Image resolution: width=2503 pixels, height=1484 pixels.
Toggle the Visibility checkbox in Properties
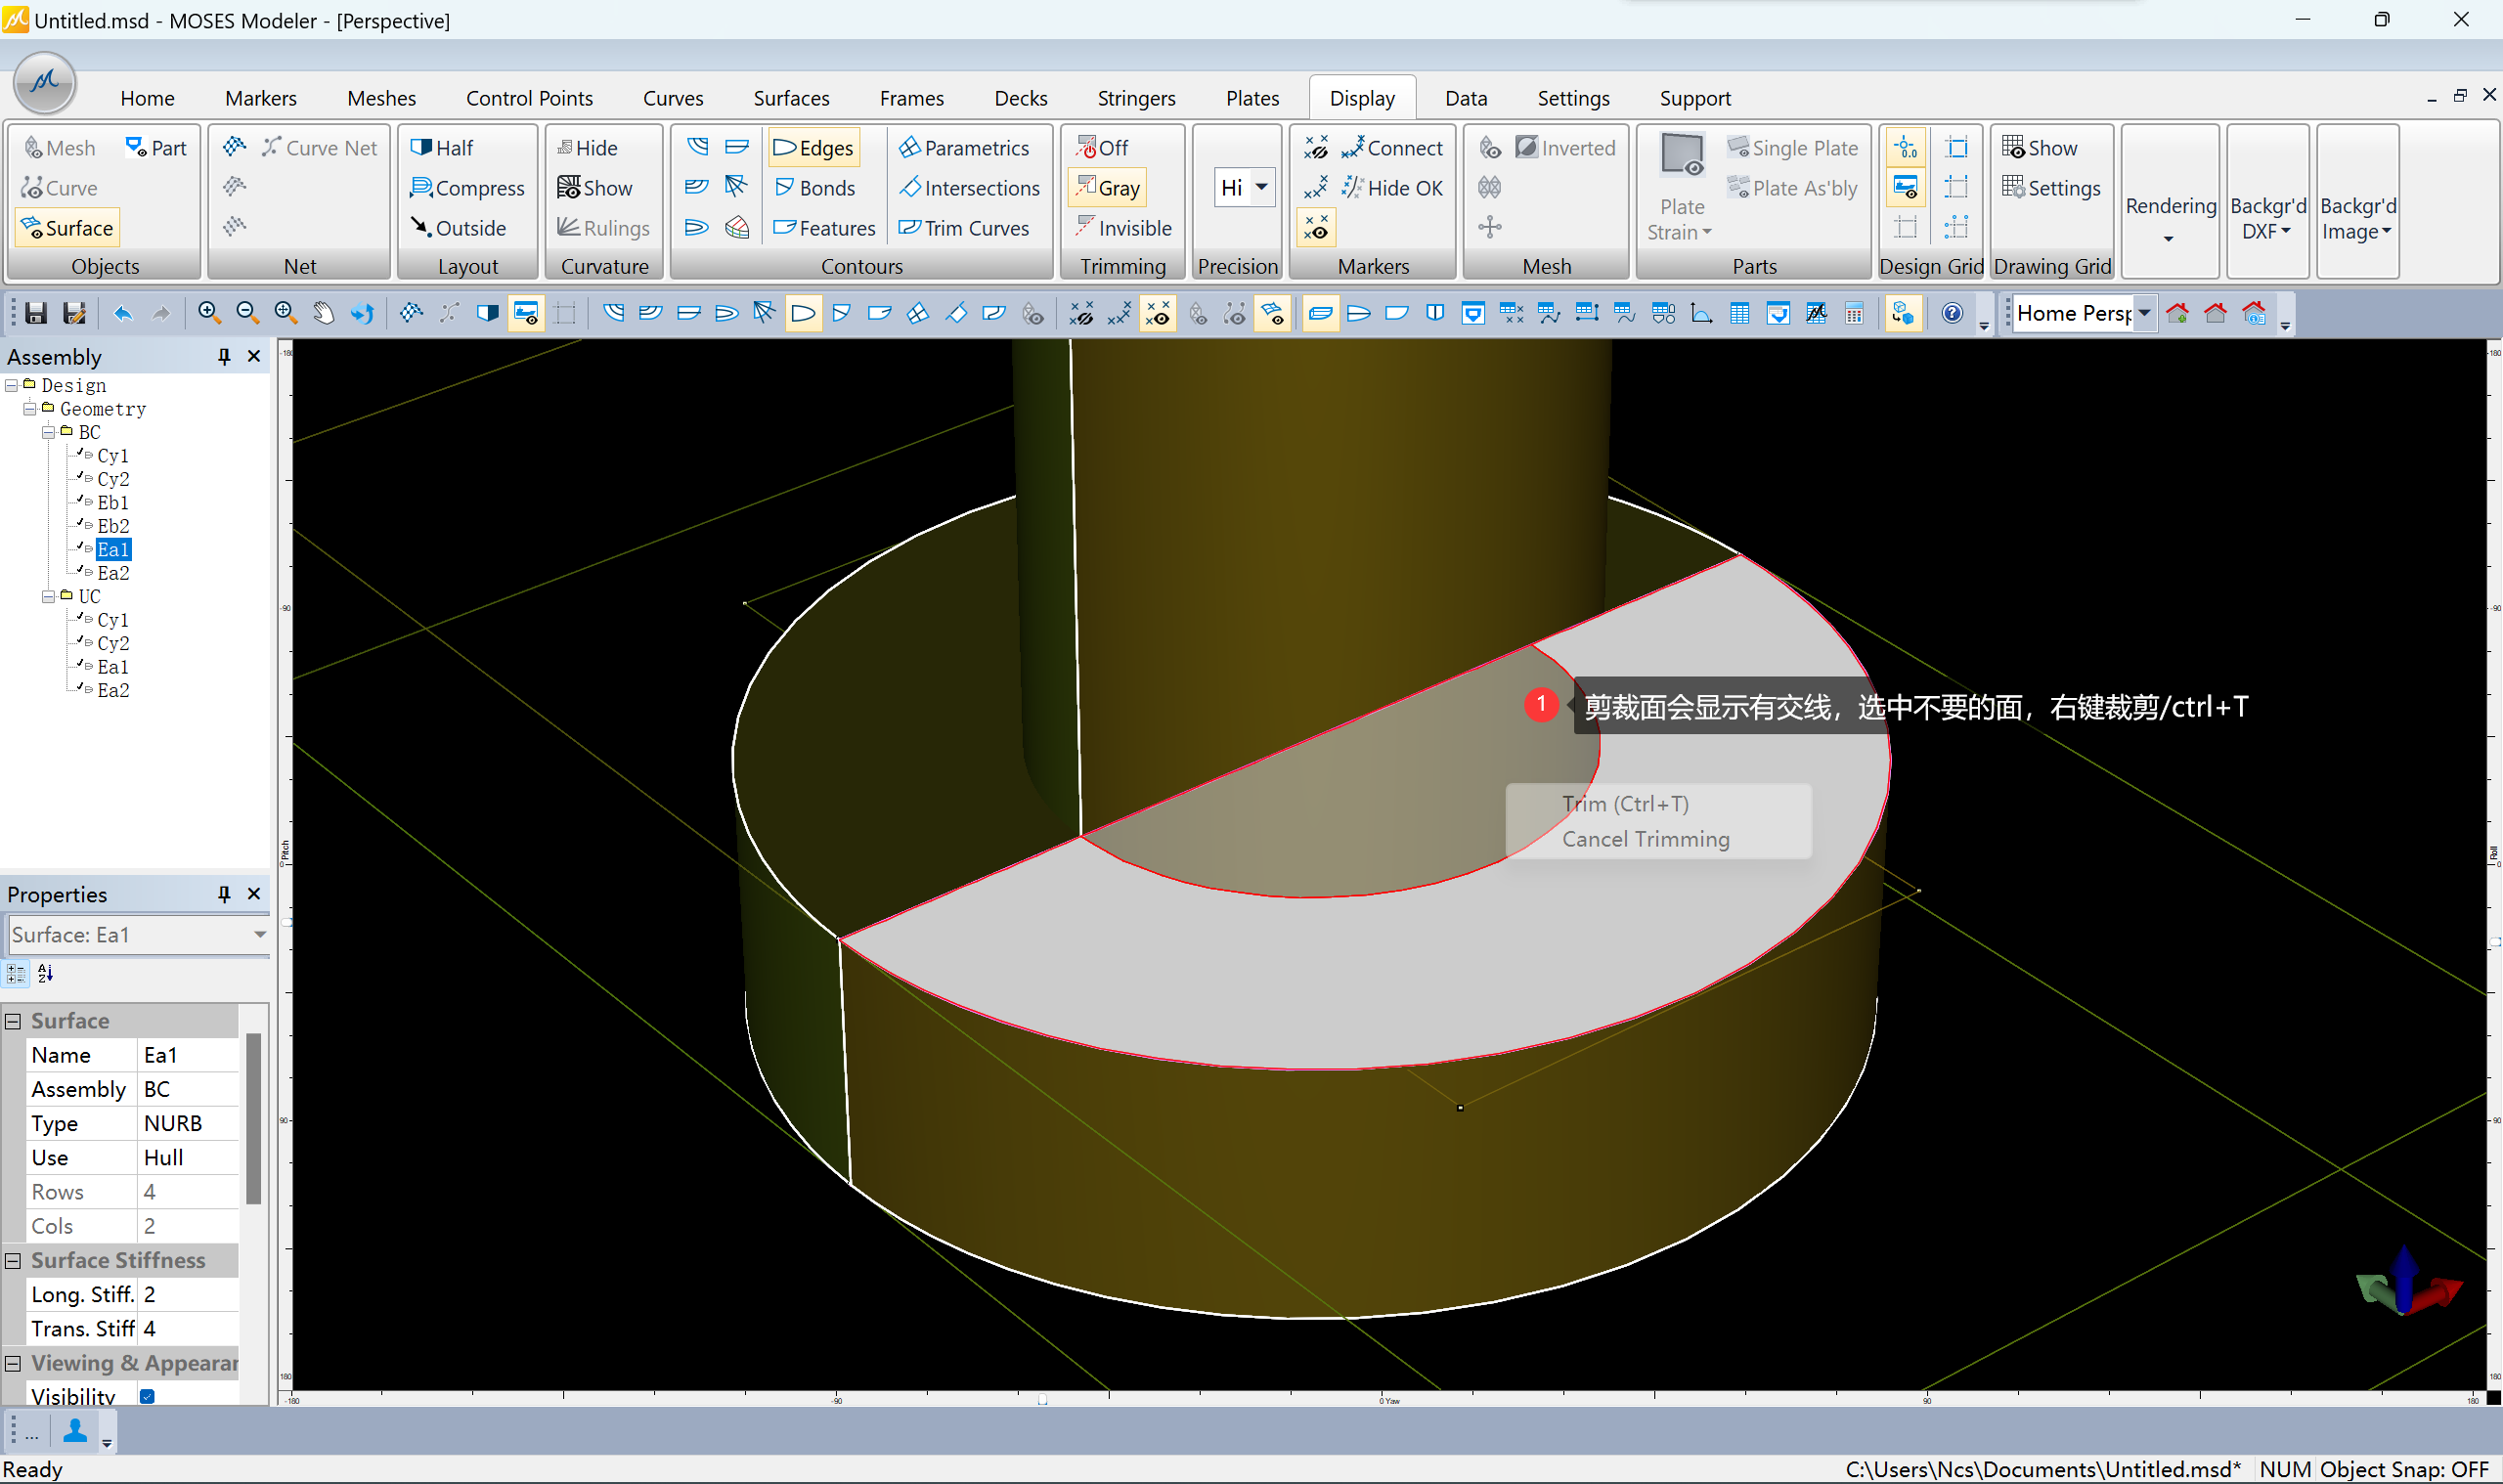148,1396
